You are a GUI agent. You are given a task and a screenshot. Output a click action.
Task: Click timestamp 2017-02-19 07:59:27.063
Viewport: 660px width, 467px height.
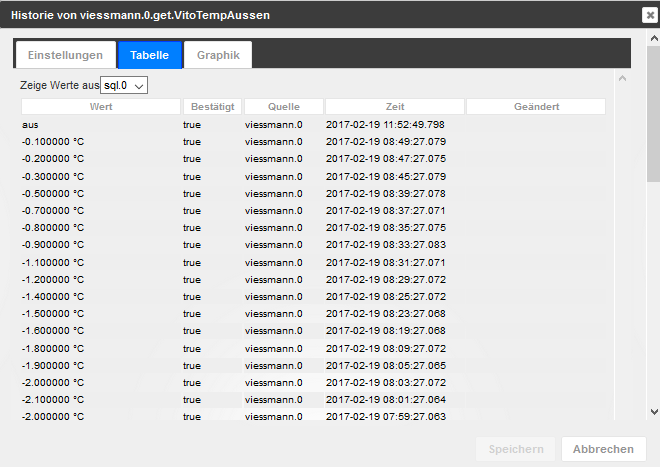pos(386,416)
